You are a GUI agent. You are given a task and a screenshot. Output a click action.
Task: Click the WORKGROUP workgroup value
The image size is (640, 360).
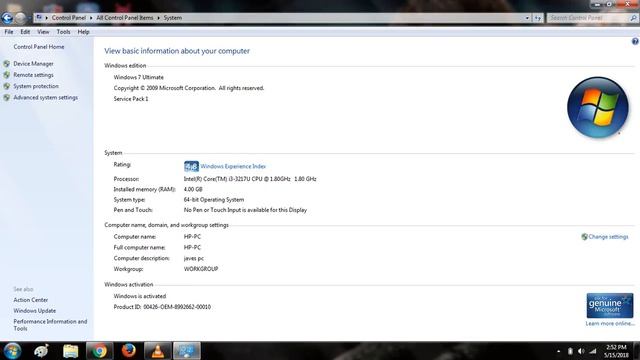pyautogui.click(x=201, y=269)
